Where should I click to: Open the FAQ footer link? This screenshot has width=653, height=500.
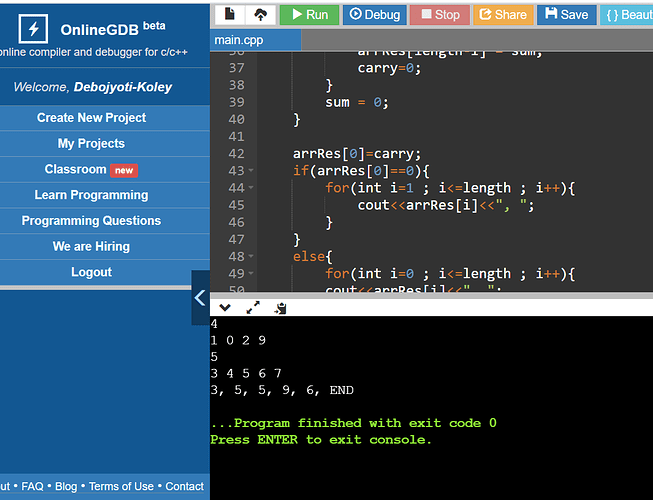click(32, 486)
